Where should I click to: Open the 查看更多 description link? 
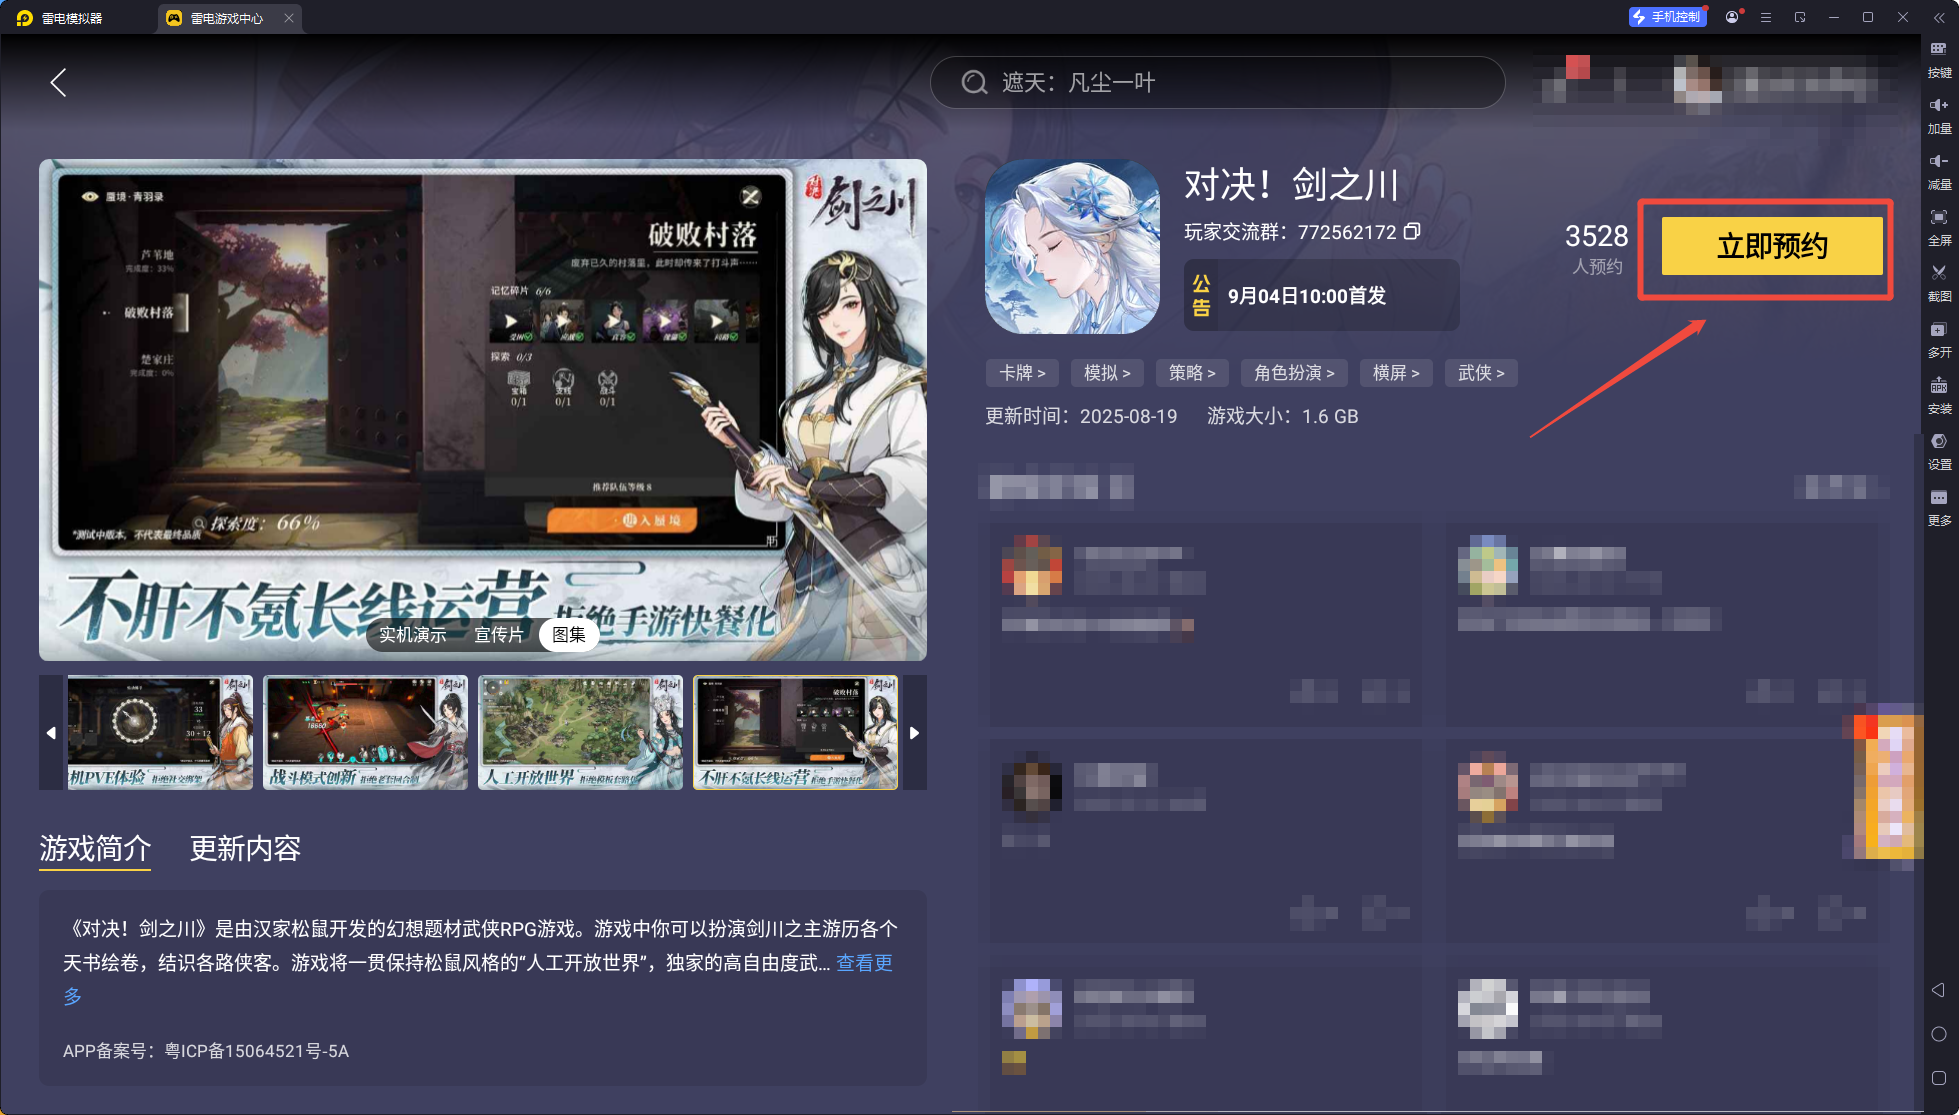pos(864,963)
